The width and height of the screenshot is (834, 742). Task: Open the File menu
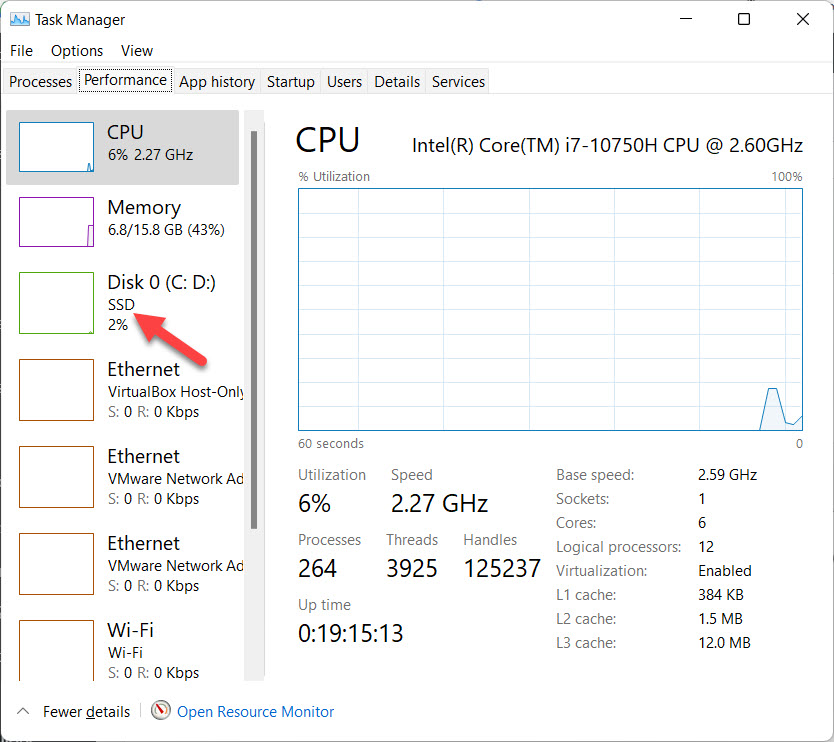[21, 50]
